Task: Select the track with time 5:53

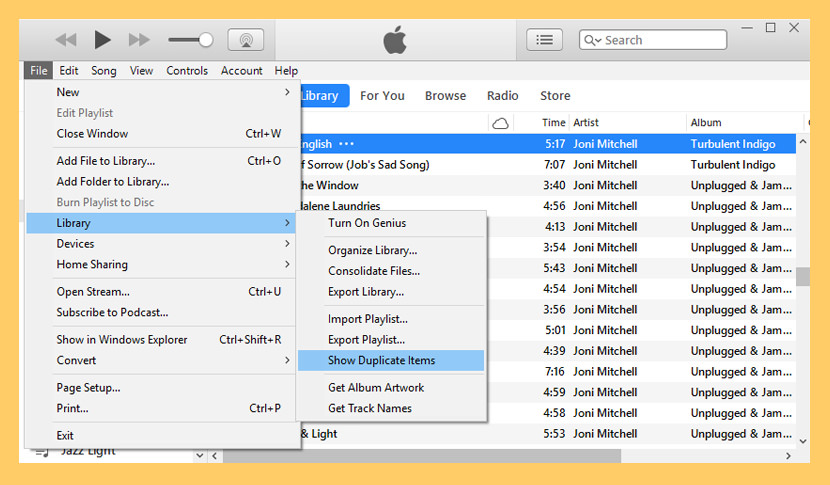Action: 548,434
